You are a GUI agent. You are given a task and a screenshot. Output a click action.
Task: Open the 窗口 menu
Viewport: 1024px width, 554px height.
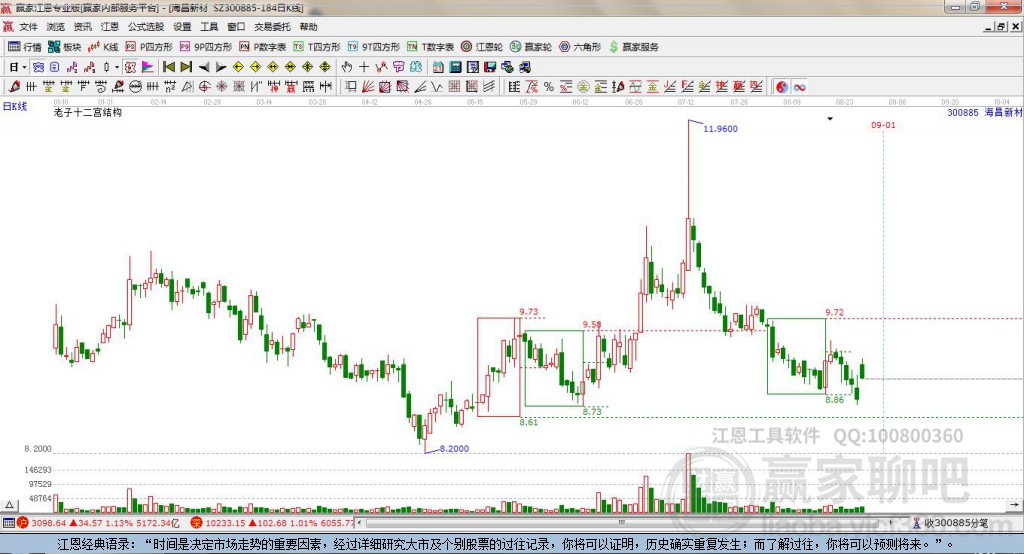(x=236, y=27)
